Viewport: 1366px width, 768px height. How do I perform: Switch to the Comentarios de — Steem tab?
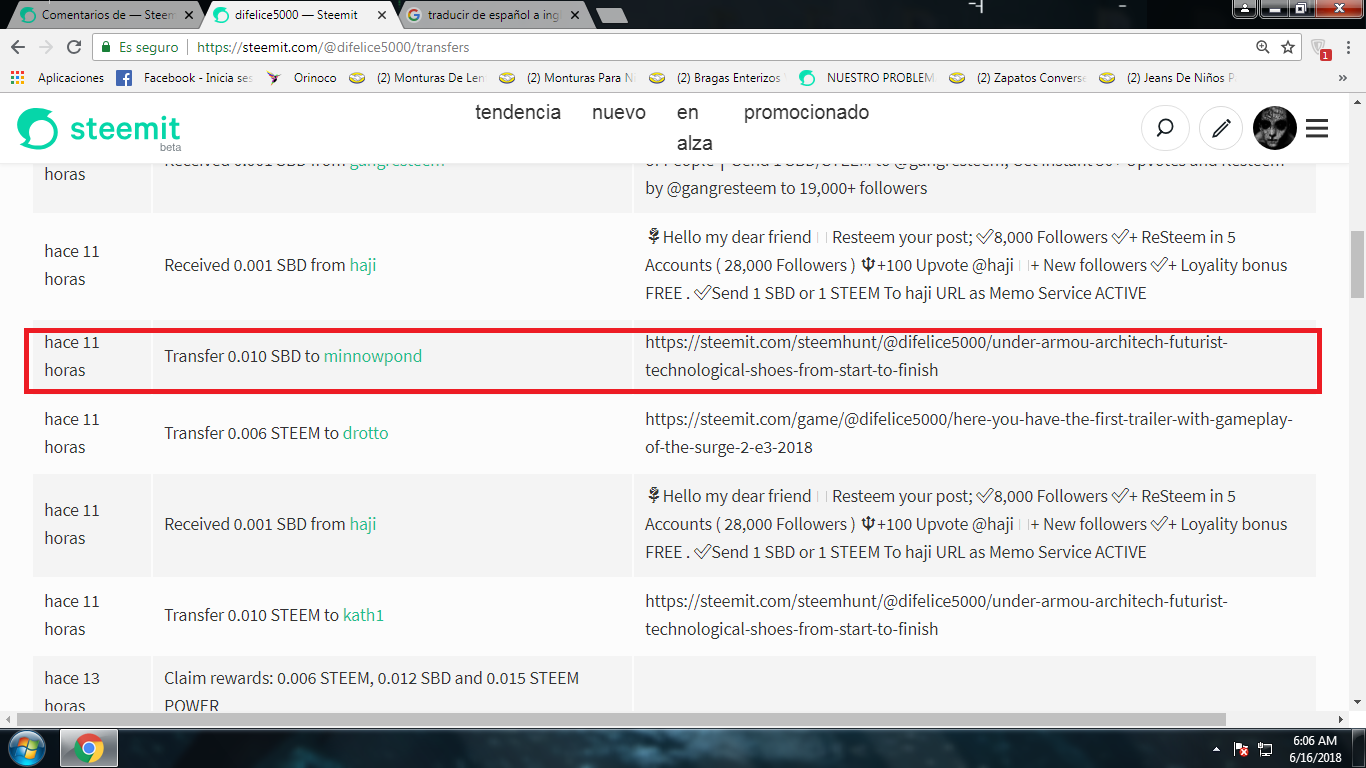point(105,15)
